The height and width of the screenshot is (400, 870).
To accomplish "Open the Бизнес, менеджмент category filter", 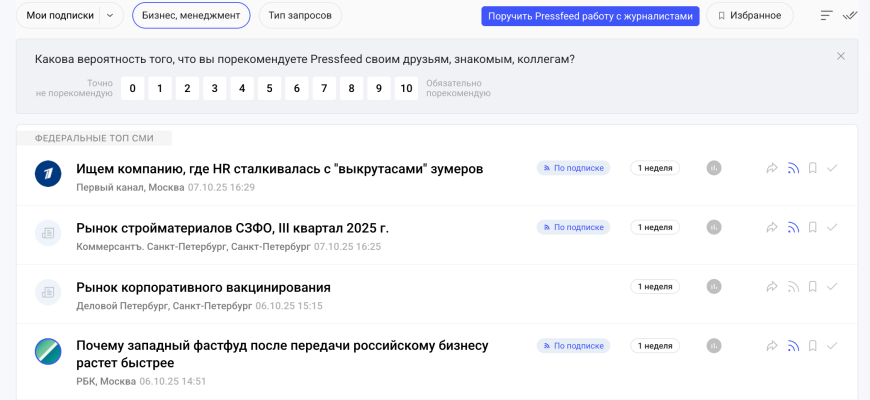I will [x=191, y=16].
